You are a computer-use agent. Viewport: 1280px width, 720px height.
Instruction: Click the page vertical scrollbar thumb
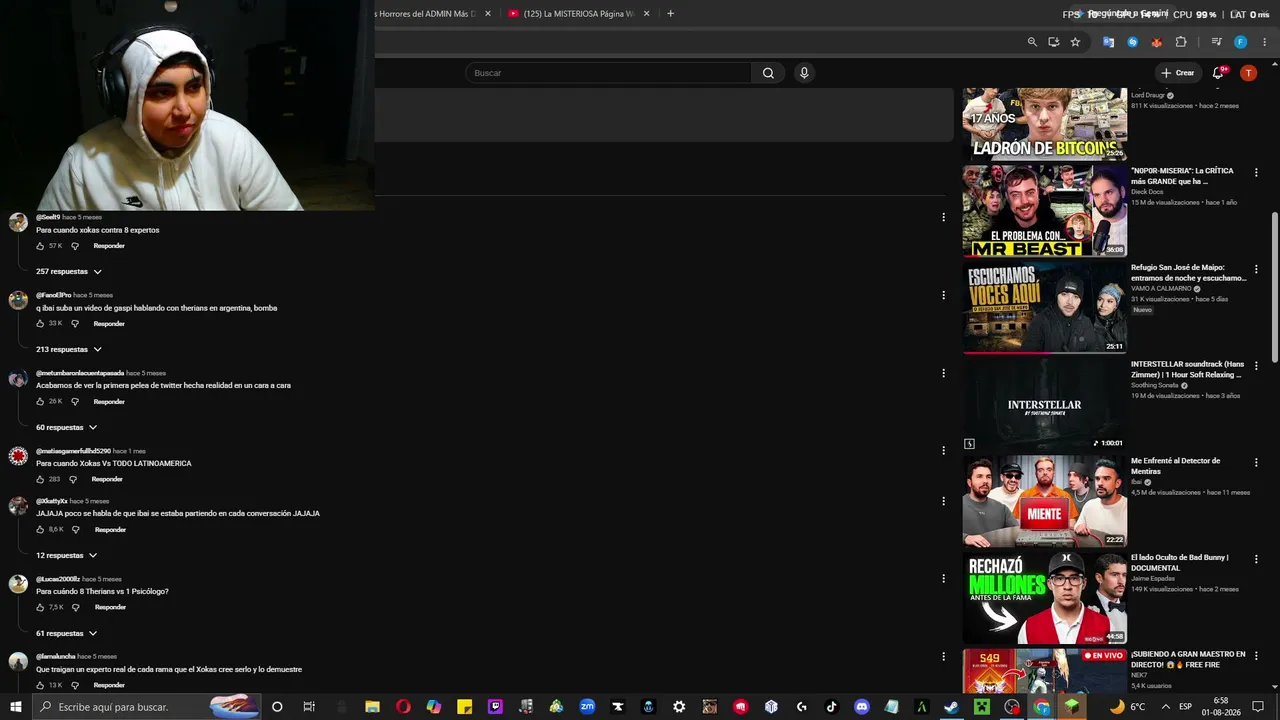click(x=1274, y=288)
